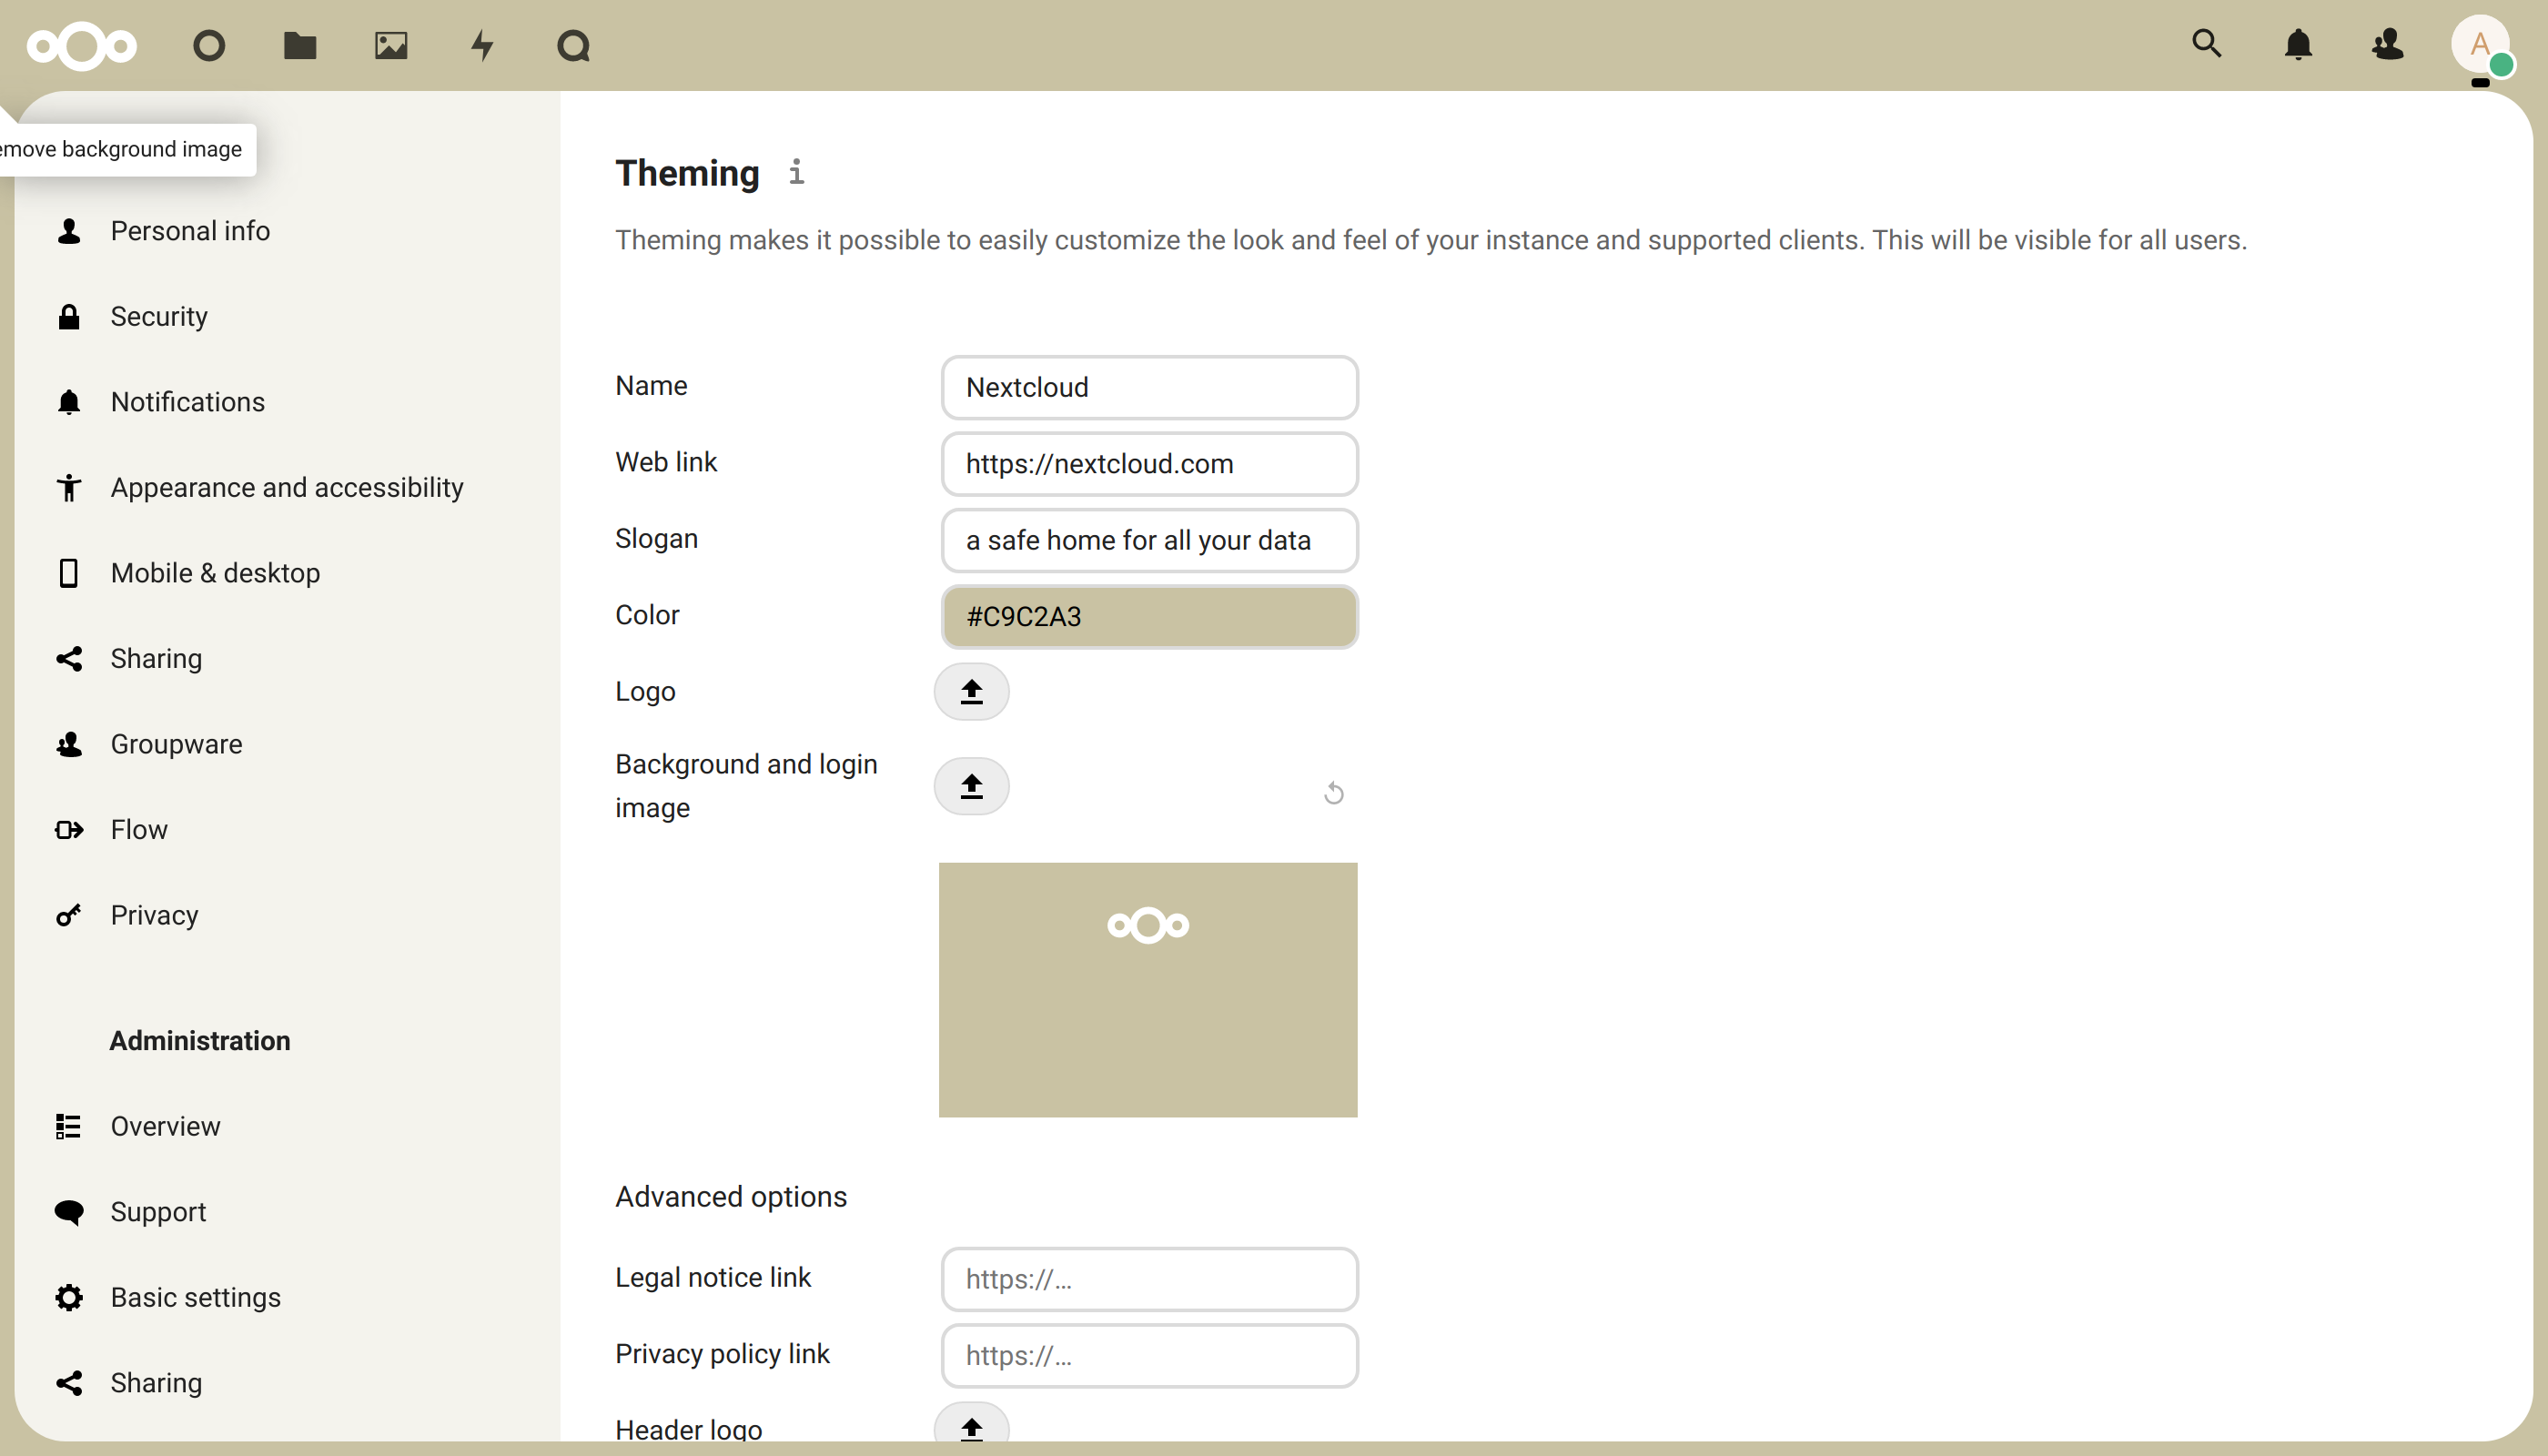Open the user avatar menu
This screenshot has height=1456, width=2548.
pyautogui.click(x=2479, y=45)
